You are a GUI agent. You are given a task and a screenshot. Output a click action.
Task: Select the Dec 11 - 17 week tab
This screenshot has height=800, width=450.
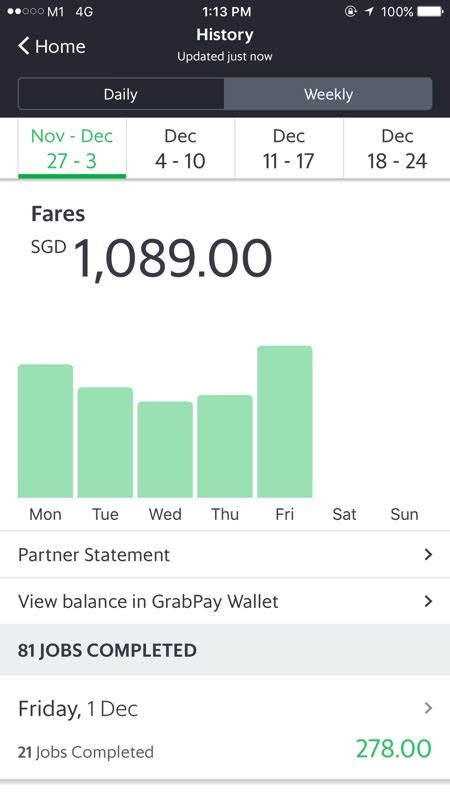(289, 148)
